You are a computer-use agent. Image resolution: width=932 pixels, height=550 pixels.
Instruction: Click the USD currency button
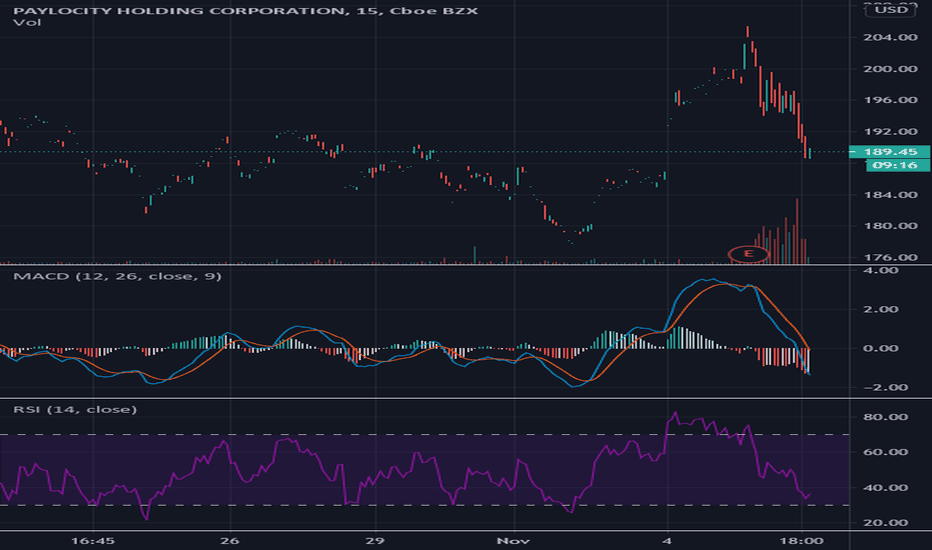891,10
